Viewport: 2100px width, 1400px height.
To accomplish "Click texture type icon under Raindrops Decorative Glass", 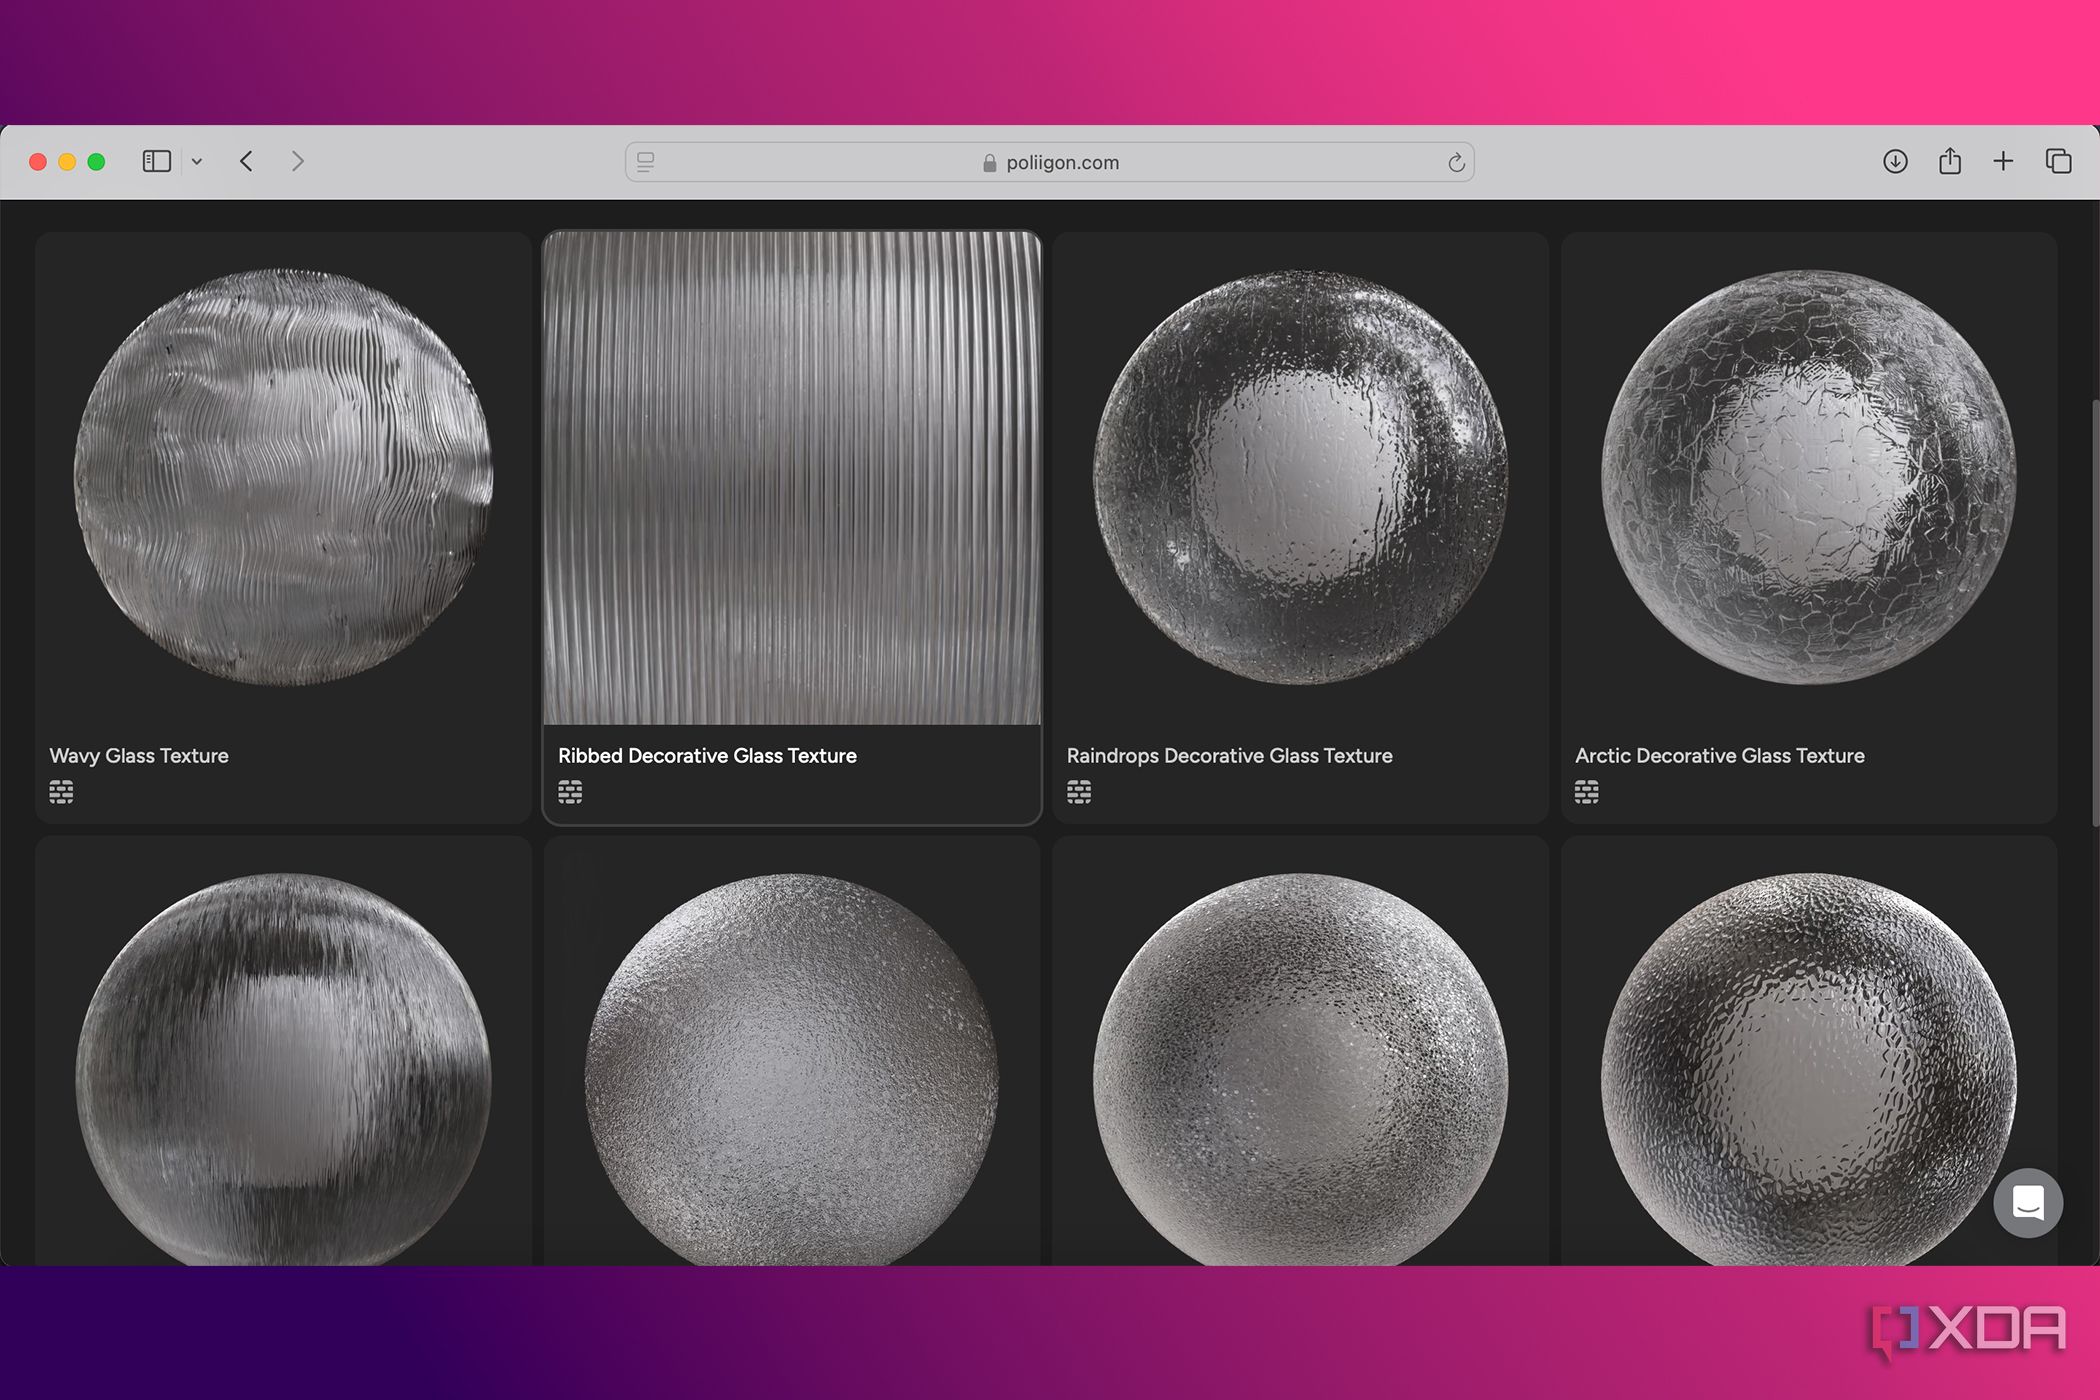I will point(1079,792).
